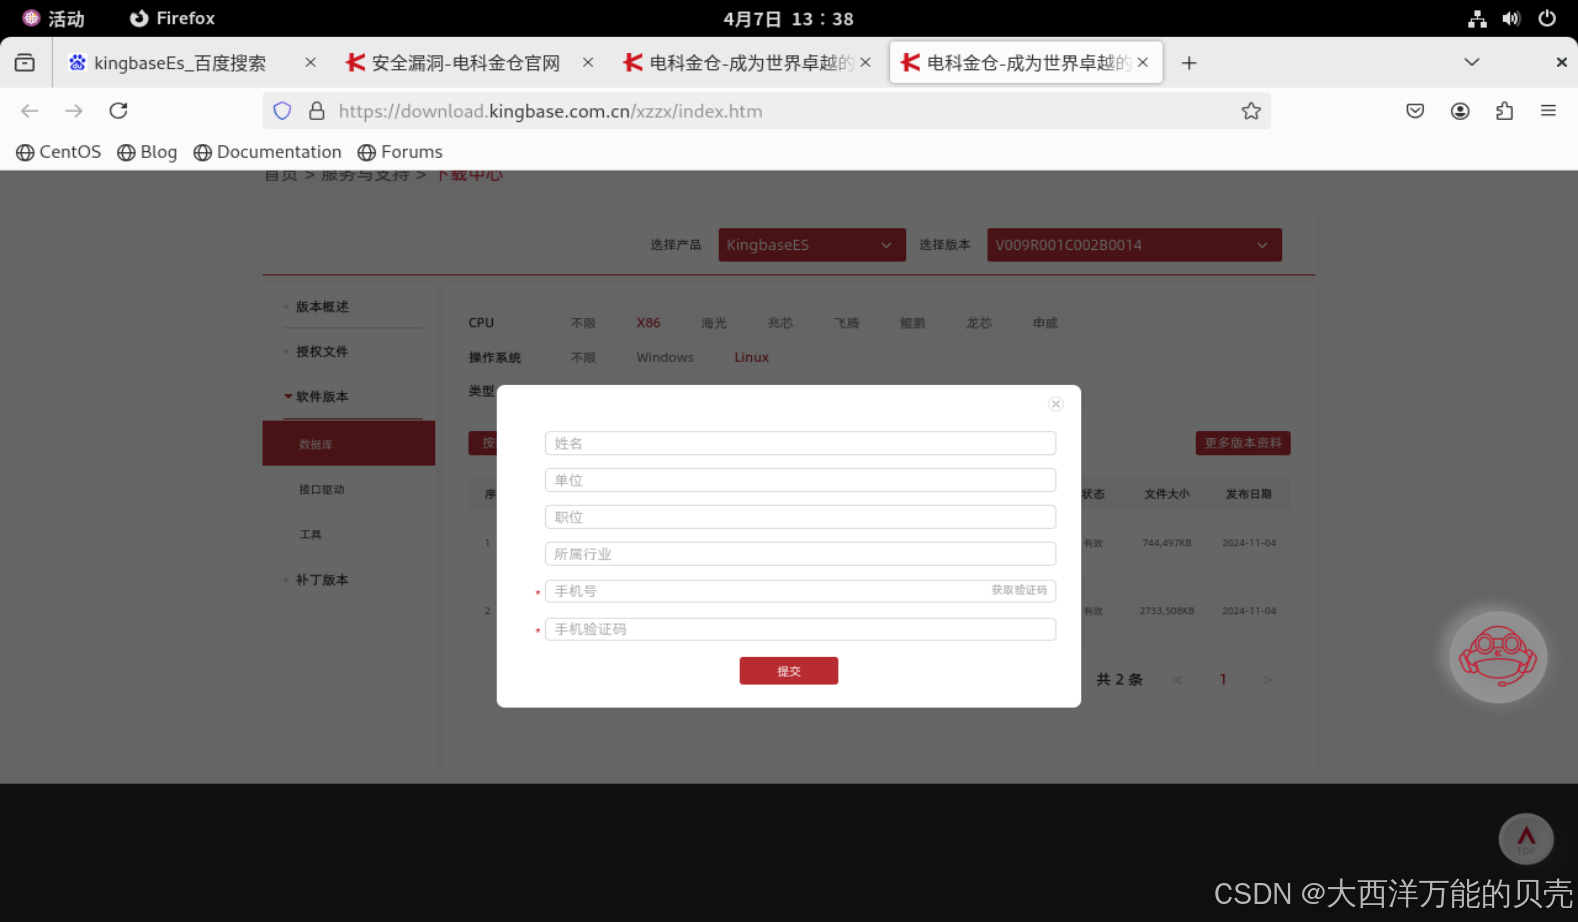Open CentOS bookmark
The image size is (1578, 922).
pyautogui.click(x=59, y=152)
